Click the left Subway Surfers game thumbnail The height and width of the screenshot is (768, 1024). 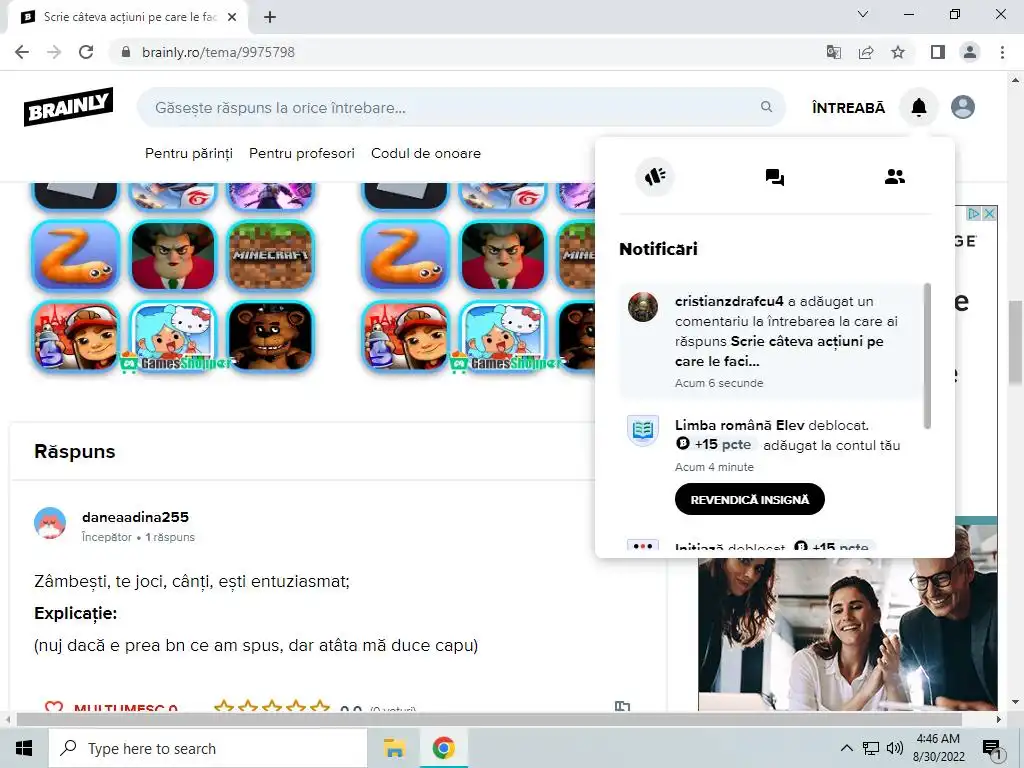pyautogui.click(x=76, y=336)
